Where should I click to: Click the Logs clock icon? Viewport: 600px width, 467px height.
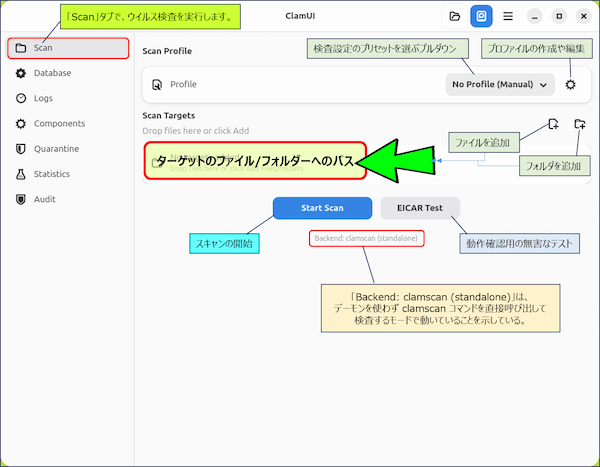click(x=21, y=98)
